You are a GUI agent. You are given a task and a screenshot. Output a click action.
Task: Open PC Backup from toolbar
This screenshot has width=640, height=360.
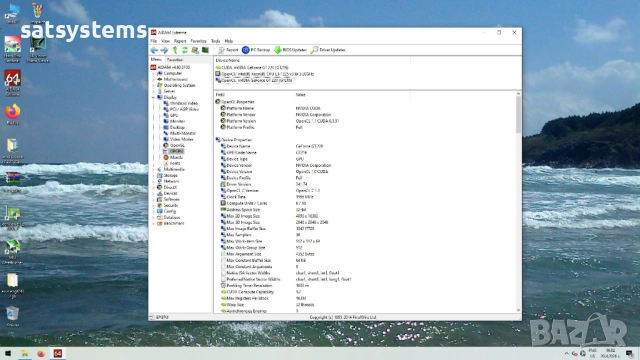click(256, 50)
